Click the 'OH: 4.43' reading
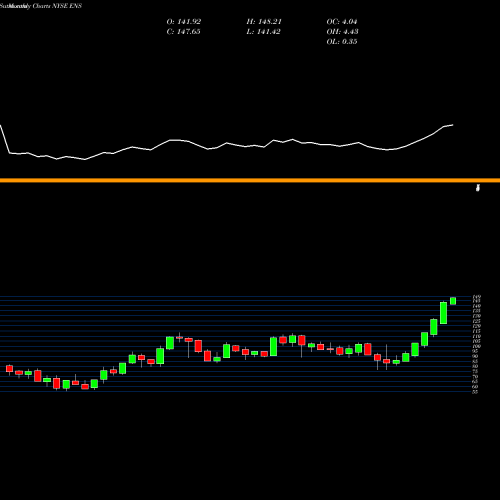 [x=342, y=32]
